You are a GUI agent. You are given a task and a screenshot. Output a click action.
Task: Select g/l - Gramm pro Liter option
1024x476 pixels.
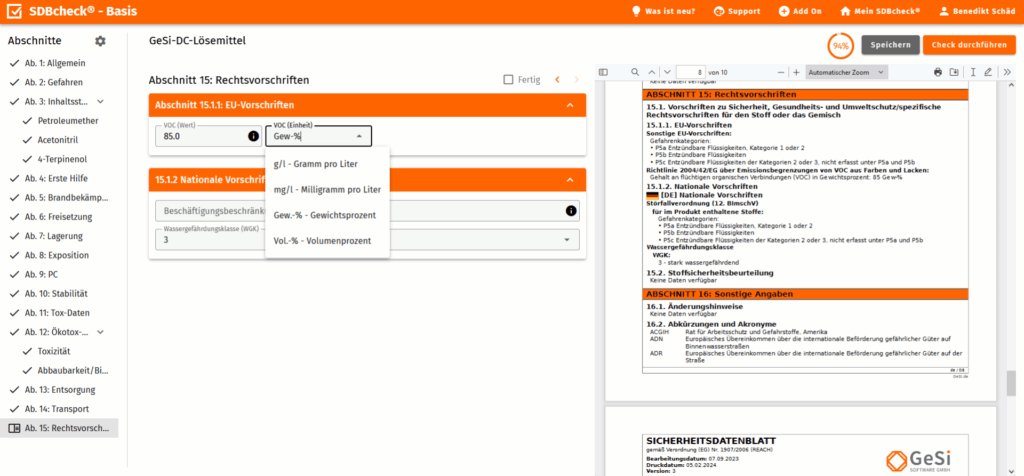click(x=316, y=164)
